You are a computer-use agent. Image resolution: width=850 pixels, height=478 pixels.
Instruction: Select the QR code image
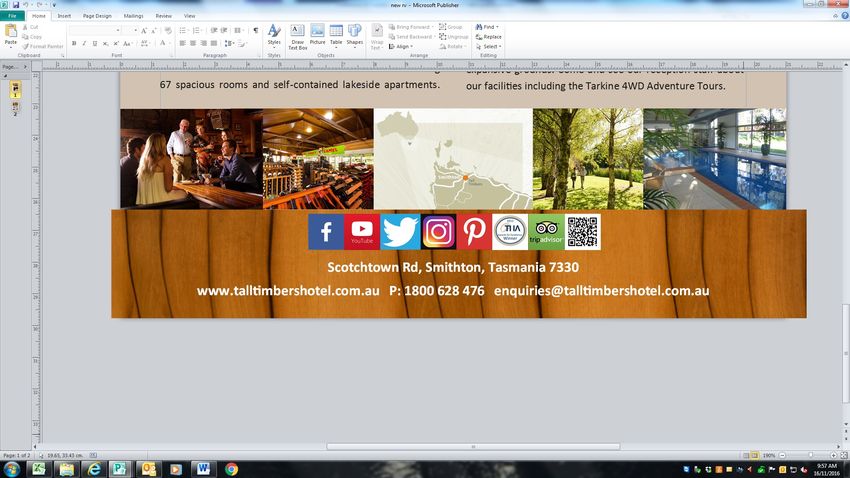pos(583,232)
